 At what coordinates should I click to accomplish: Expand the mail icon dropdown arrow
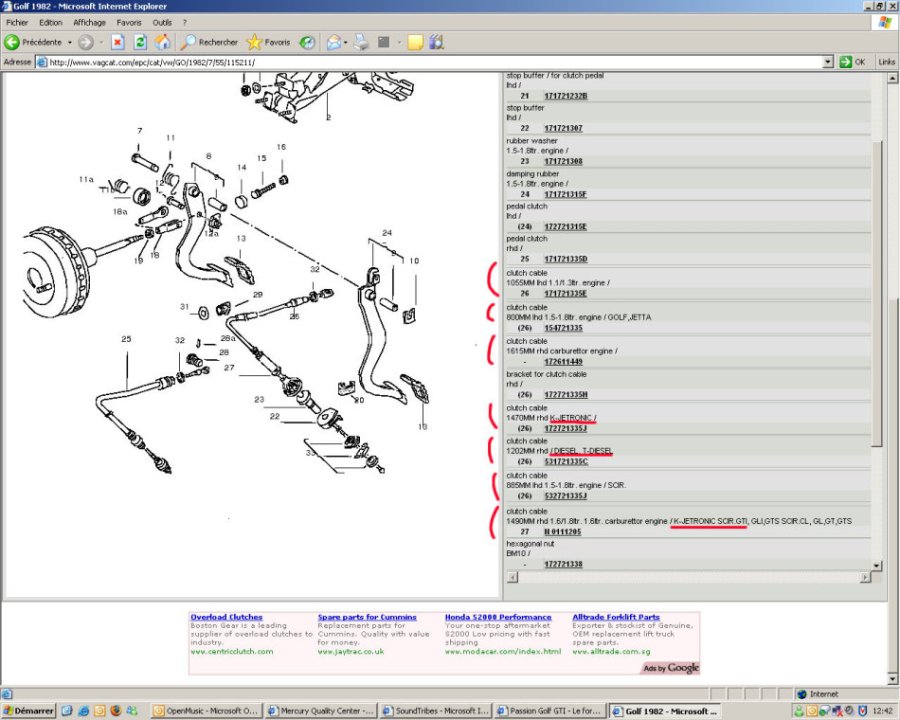point(346,42)
